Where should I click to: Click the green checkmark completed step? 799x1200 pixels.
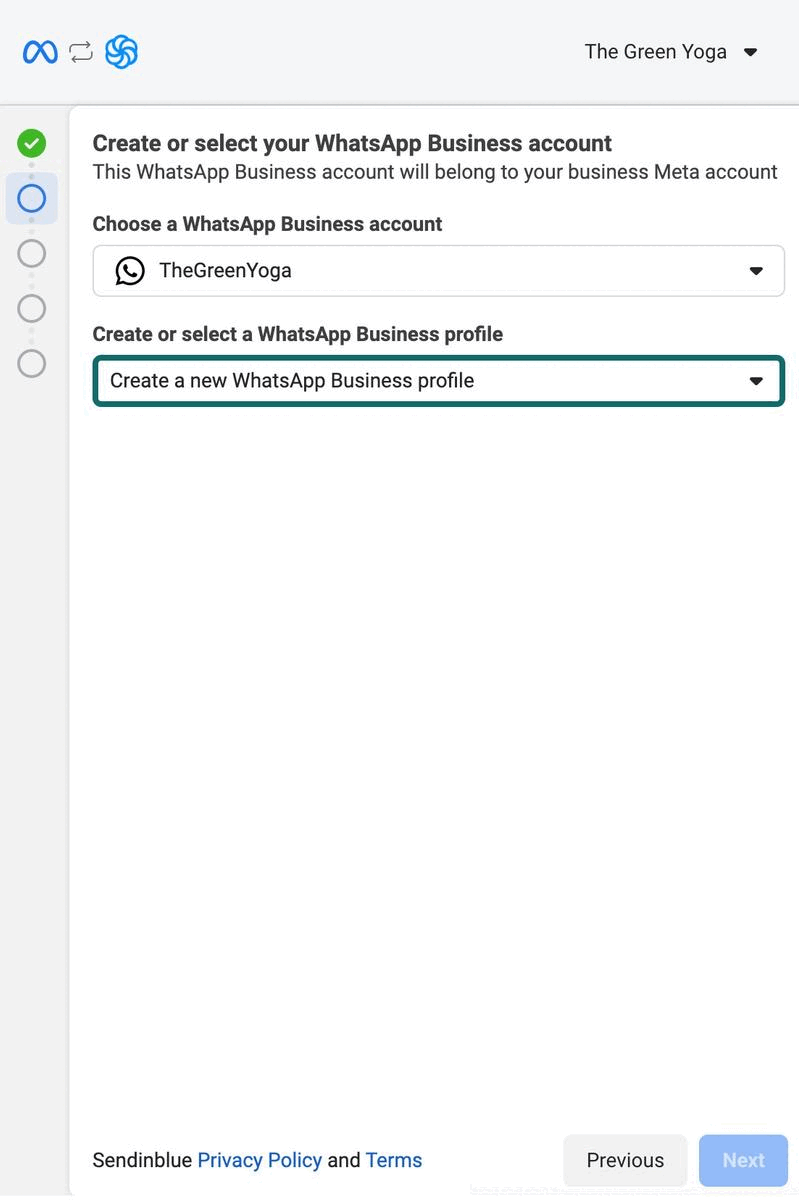pos(32,143)
